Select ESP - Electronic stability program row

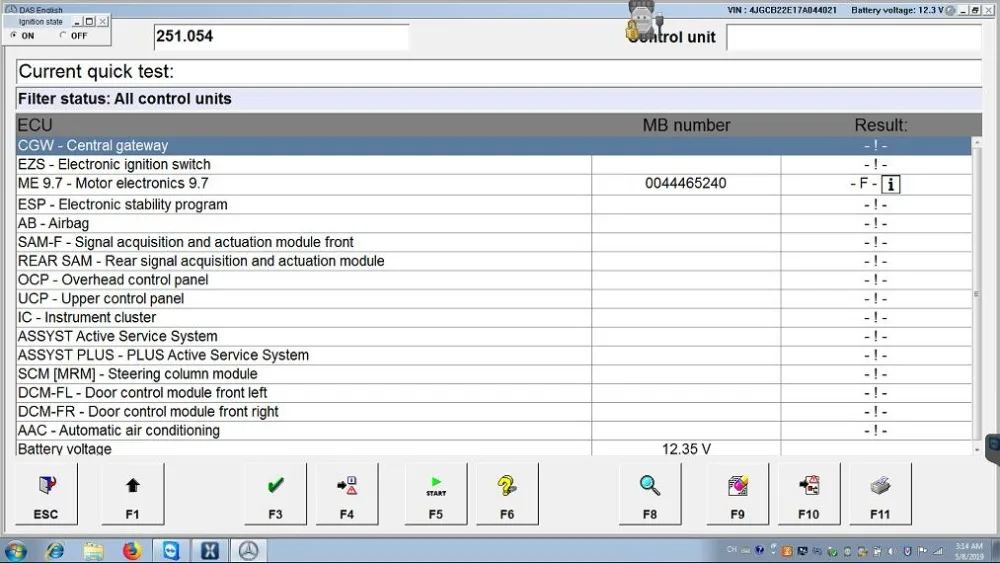tap(494, 205)
